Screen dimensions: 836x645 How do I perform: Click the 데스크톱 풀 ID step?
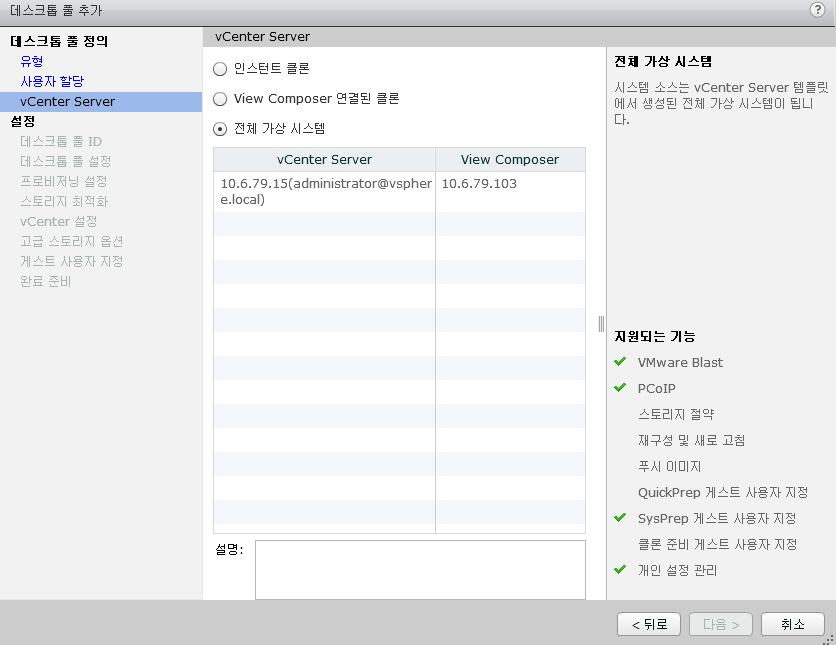pyautogui.click(x=61, y=142)
